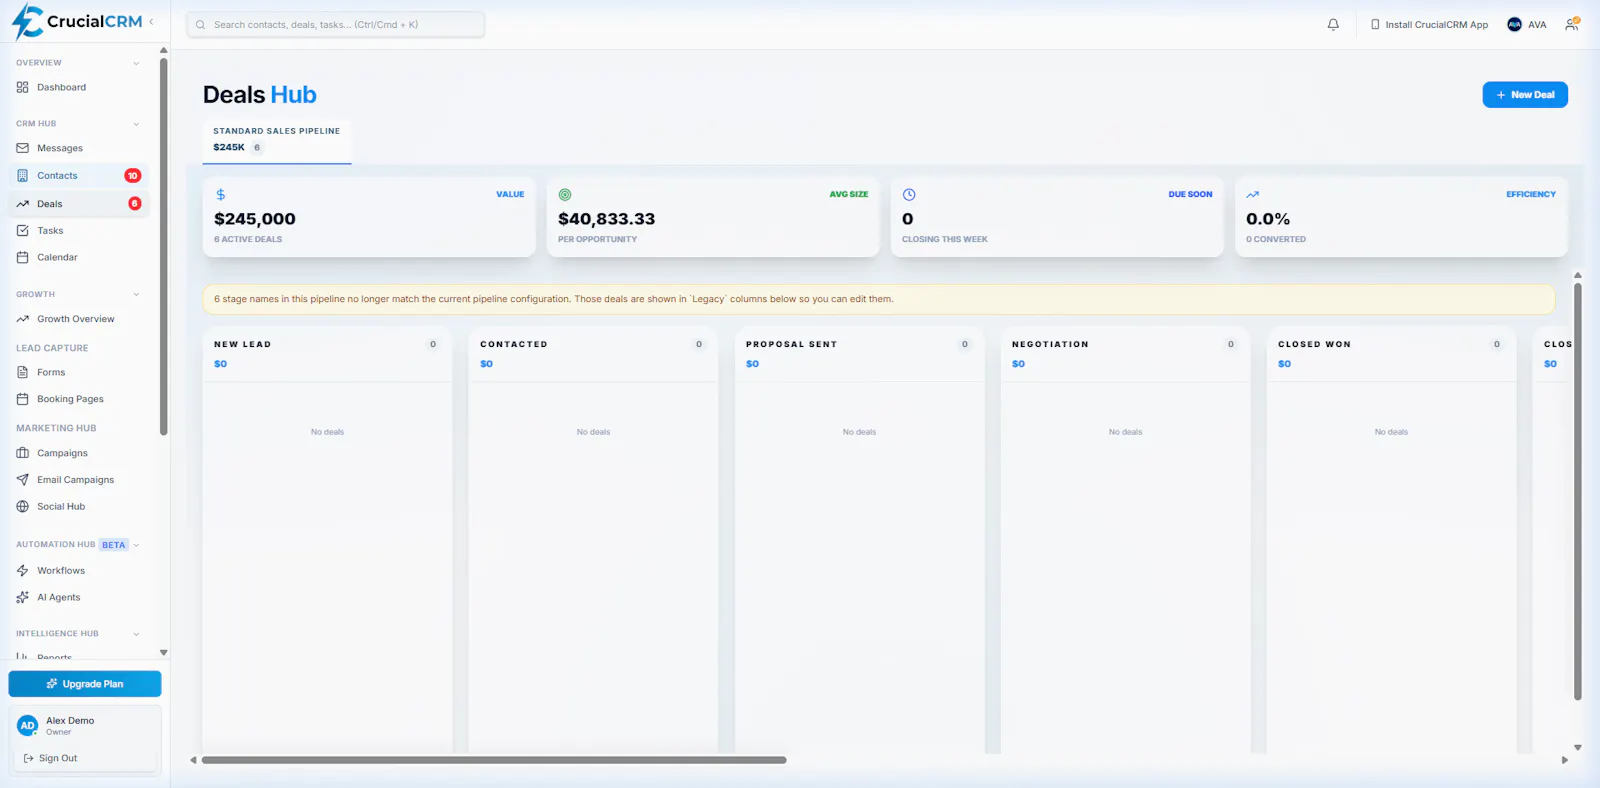Click the 0.0% efficiency value

[1268, 219]
